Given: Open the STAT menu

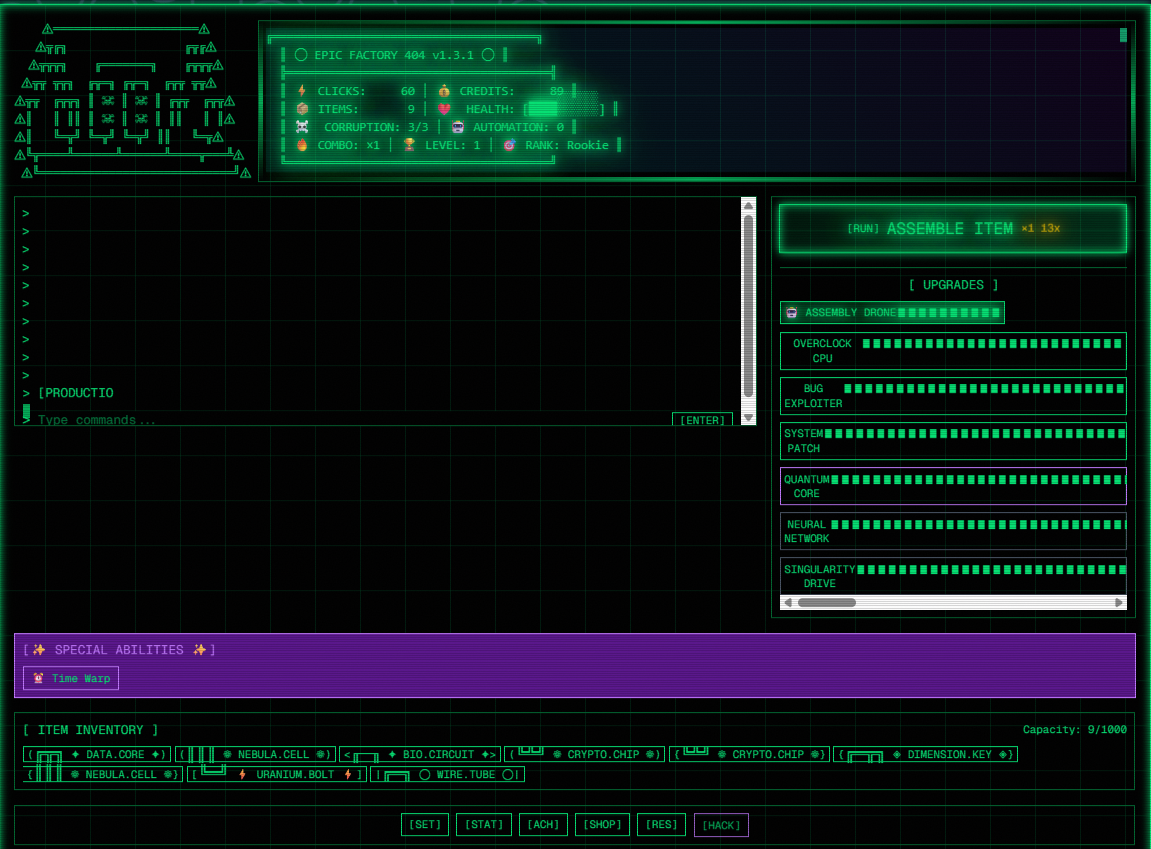Looking at the screenshot, I should click(484, 825).
